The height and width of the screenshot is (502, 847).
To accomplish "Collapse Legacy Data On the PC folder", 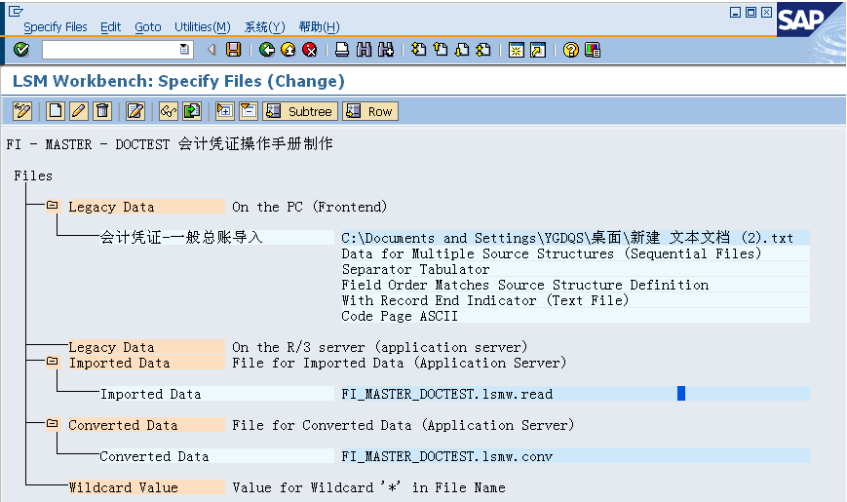I will (52, 205).
